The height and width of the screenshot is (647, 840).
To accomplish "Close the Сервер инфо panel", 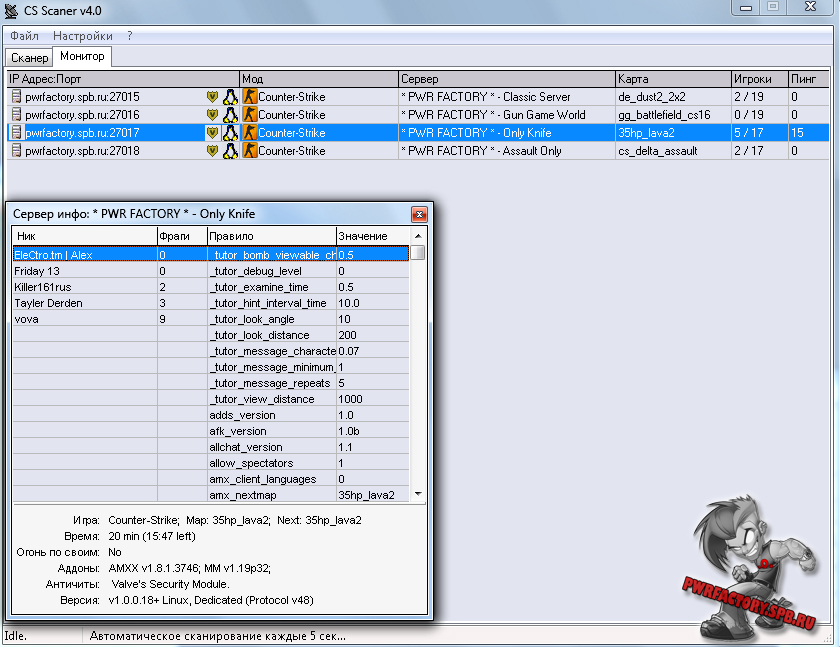I will tap(420, 214).
